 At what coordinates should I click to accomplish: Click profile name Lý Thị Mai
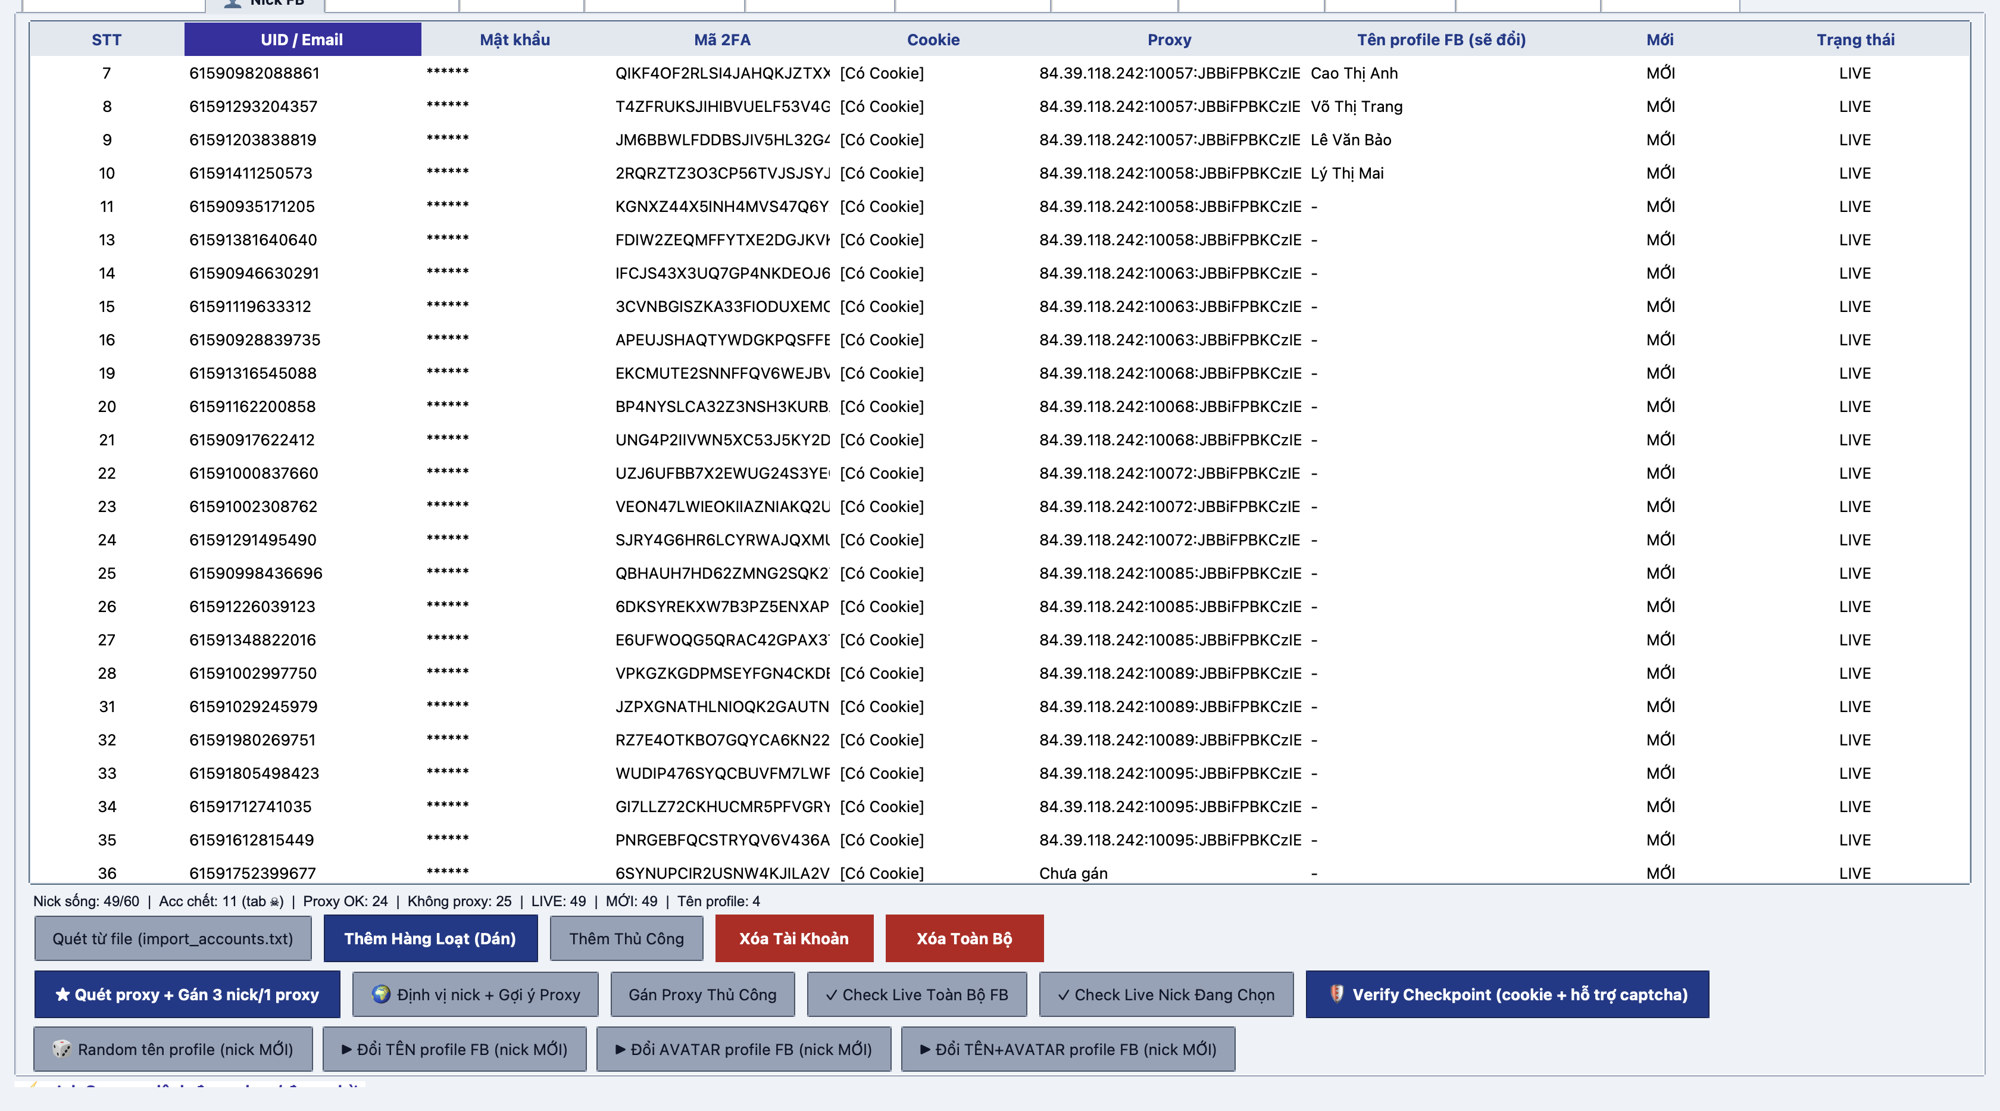coord(1347,173)
